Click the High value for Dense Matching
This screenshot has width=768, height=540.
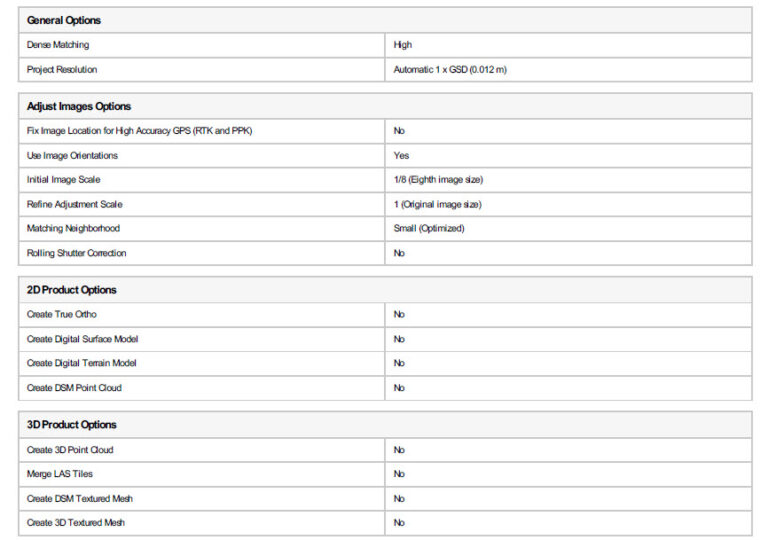[403, 45]
